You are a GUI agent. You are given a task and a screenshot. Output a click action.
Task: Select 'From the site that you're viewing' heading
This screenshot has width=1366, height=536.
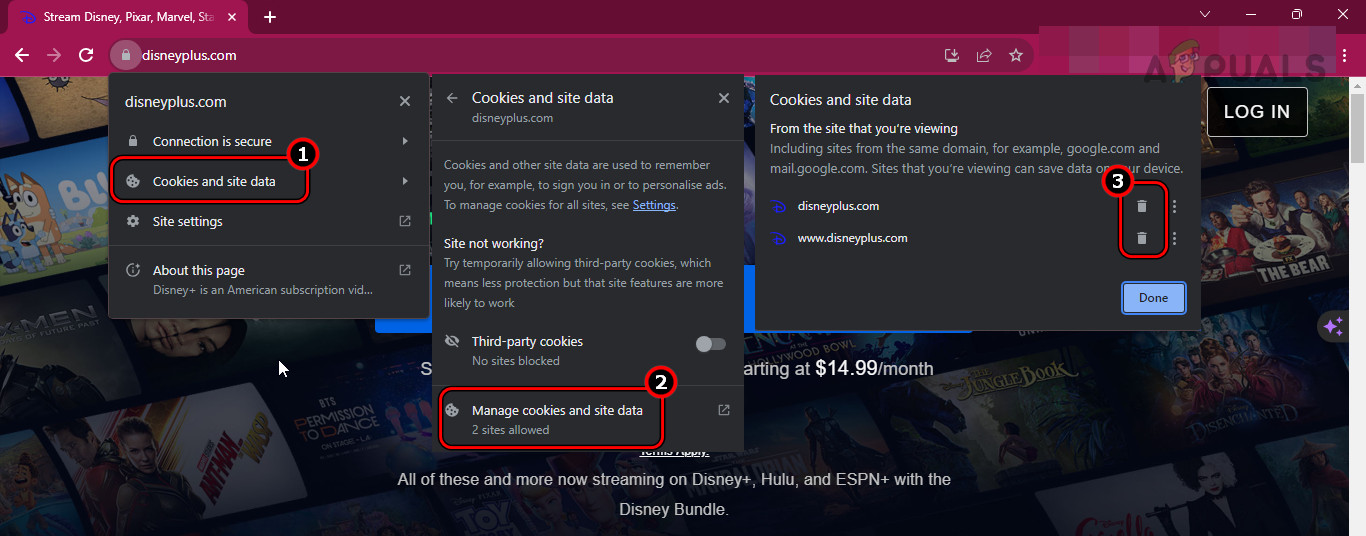[864, 128]
